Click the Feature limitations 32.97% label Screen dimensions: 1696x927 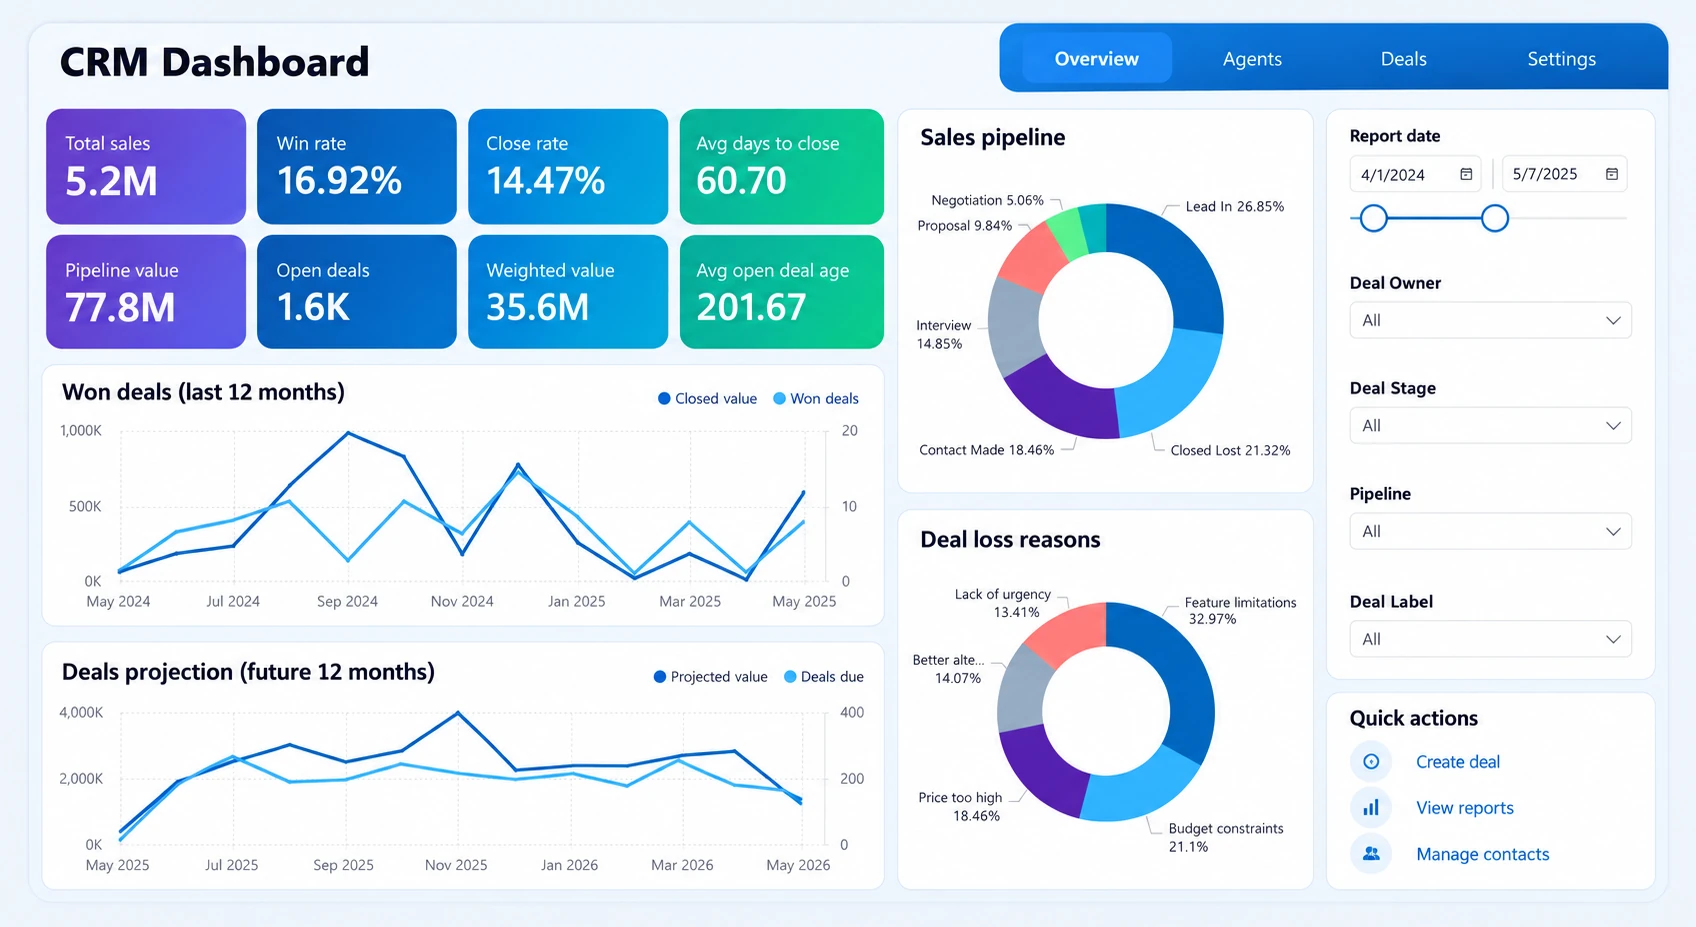[x=1240, y=611]
